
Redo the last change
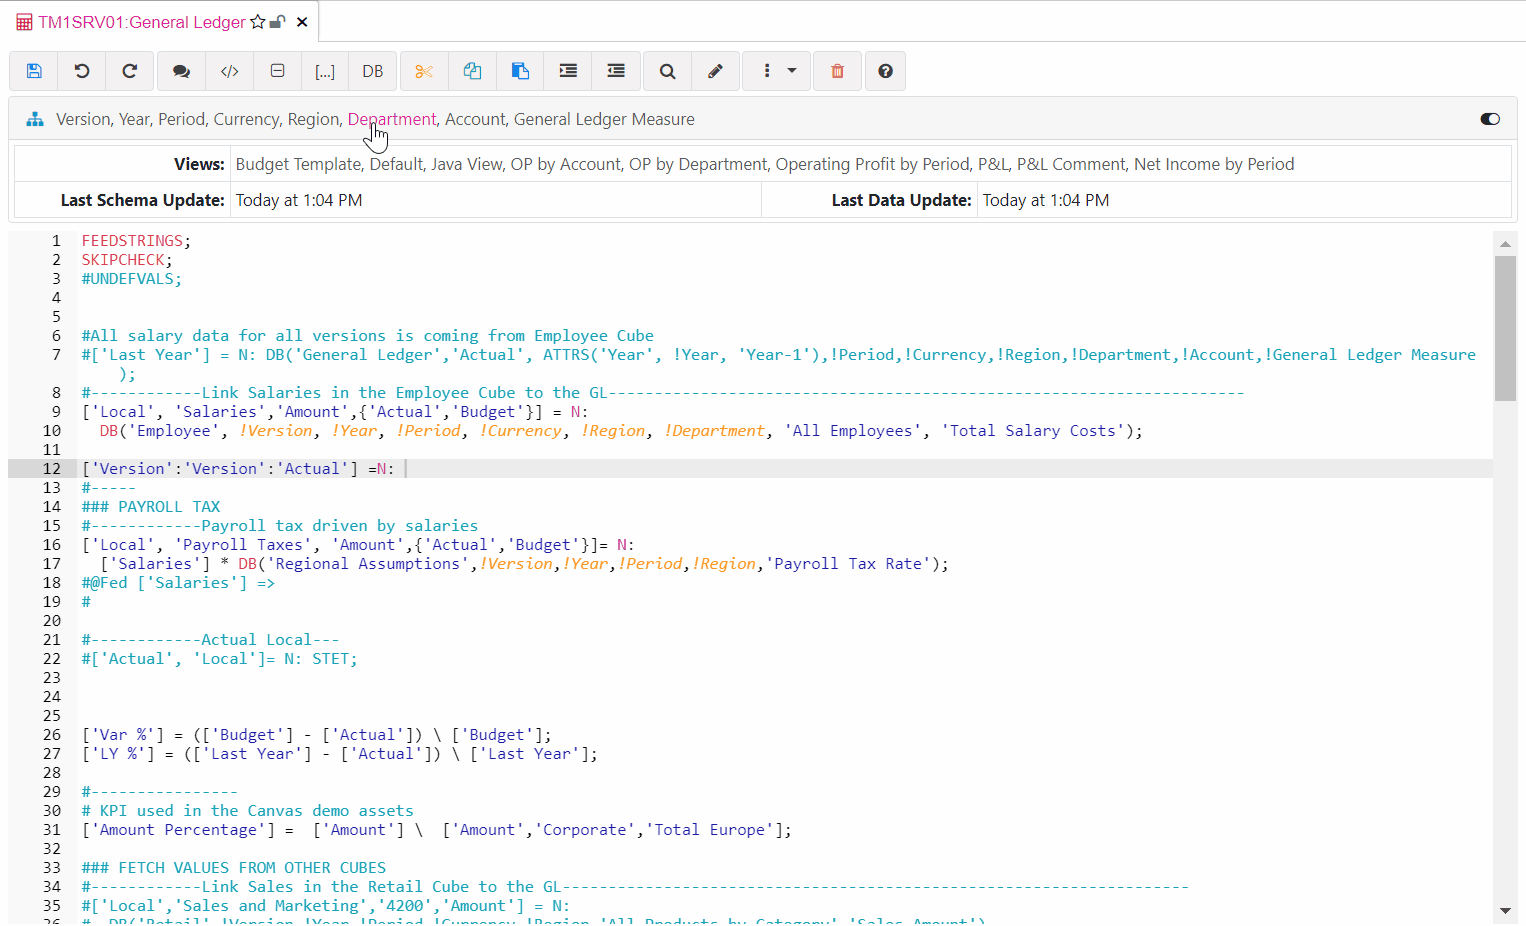[x=129, y=71]
